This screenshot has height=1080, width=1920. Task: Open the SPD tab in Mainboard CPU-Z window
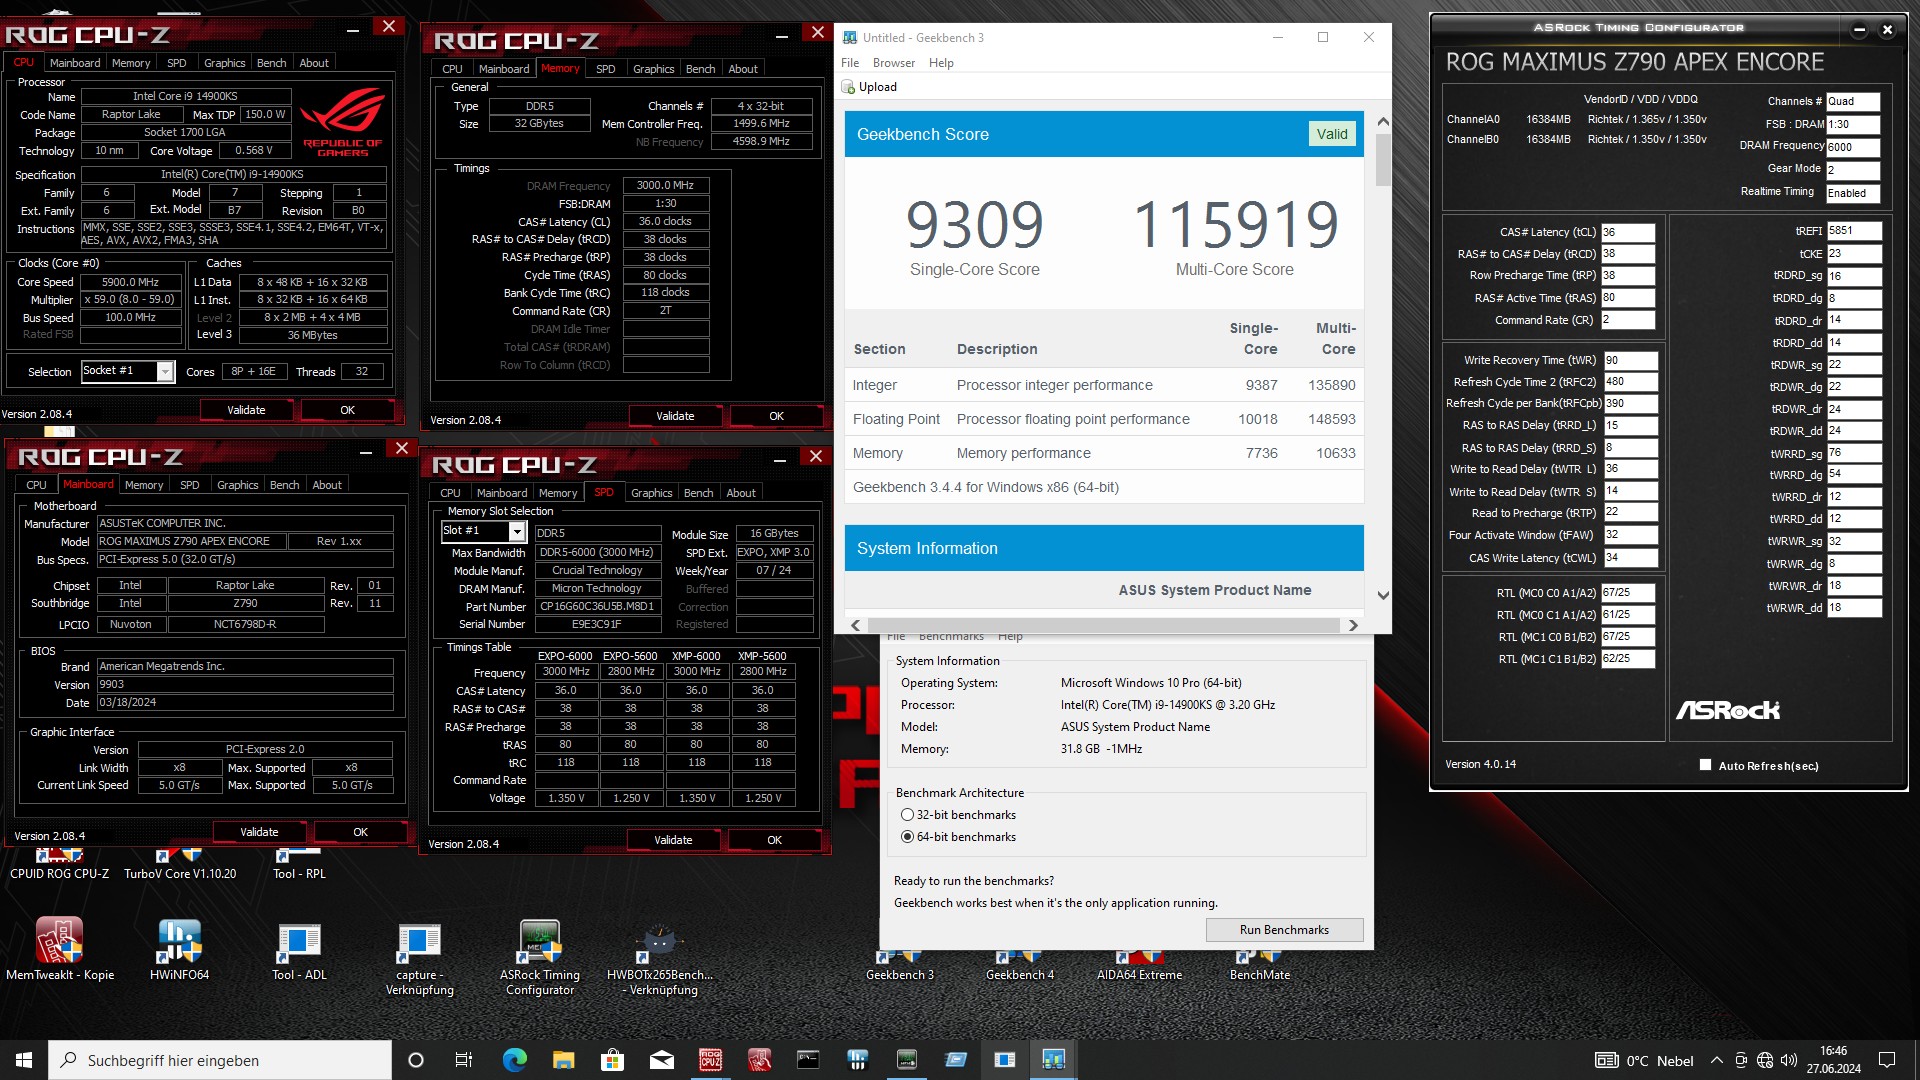coord(190,485)
